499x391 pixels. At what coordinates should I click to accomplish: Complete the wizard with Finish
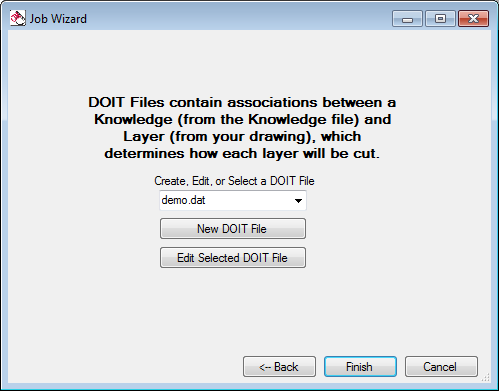[360, 367]
